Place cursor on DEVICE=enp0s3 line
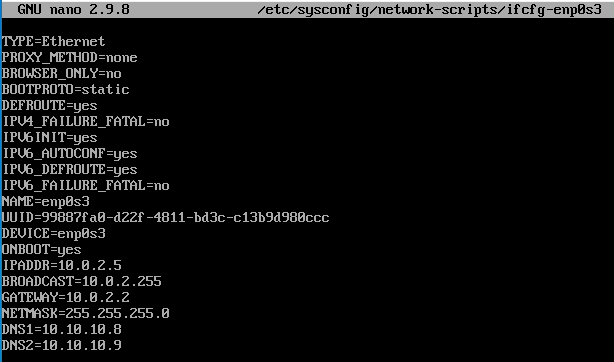 pos(54,234)
